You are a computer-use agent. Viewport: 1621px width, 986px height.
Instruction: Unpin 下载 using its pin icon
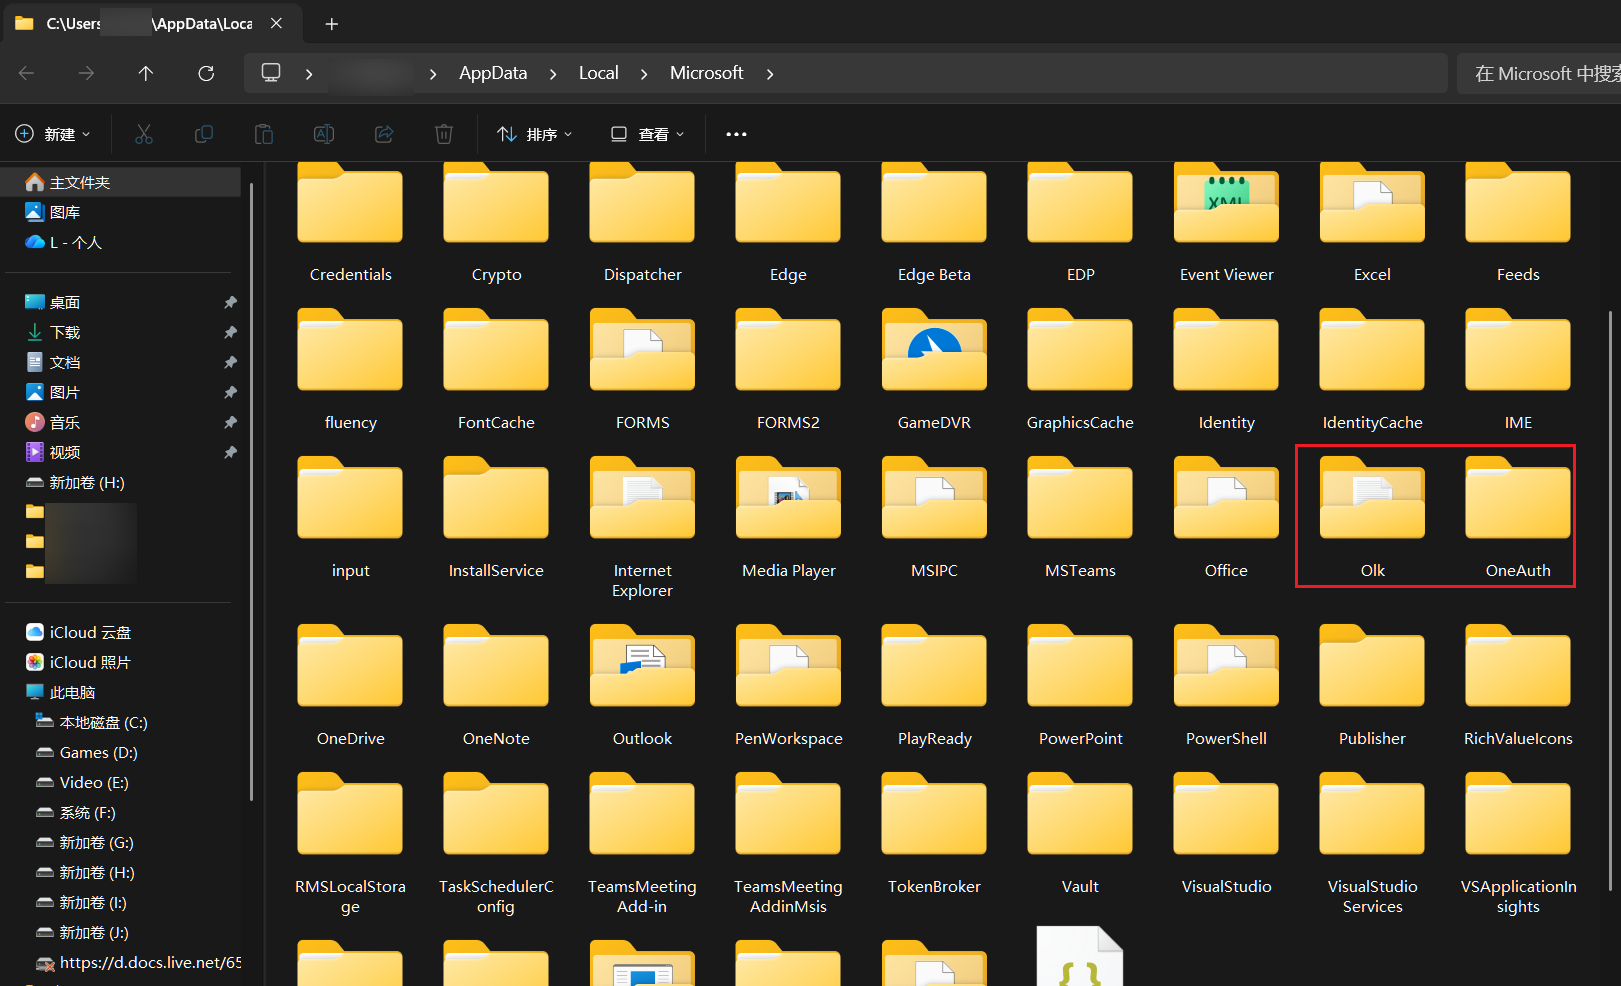point(230,332)
